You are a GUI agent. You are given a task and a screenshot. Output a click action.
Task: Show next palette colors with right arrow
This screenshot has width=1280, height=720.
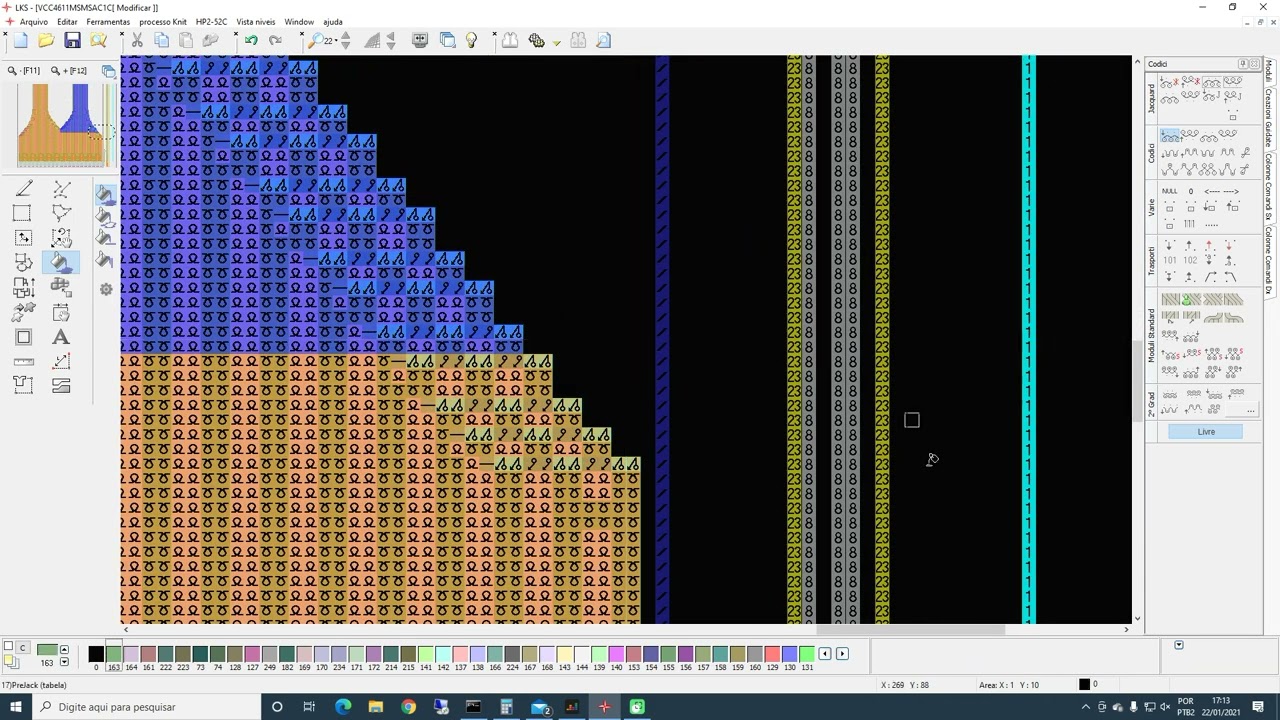(x=842, y=654)
